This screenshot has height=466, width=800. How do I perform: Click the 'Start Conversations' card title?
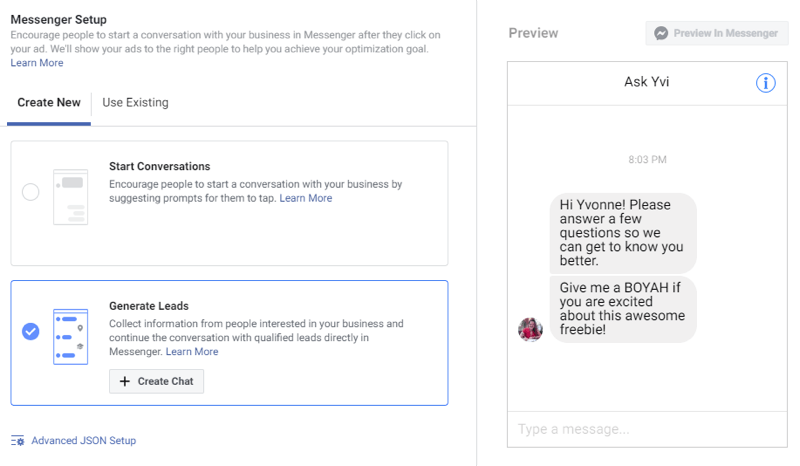(x=160, y=166)
